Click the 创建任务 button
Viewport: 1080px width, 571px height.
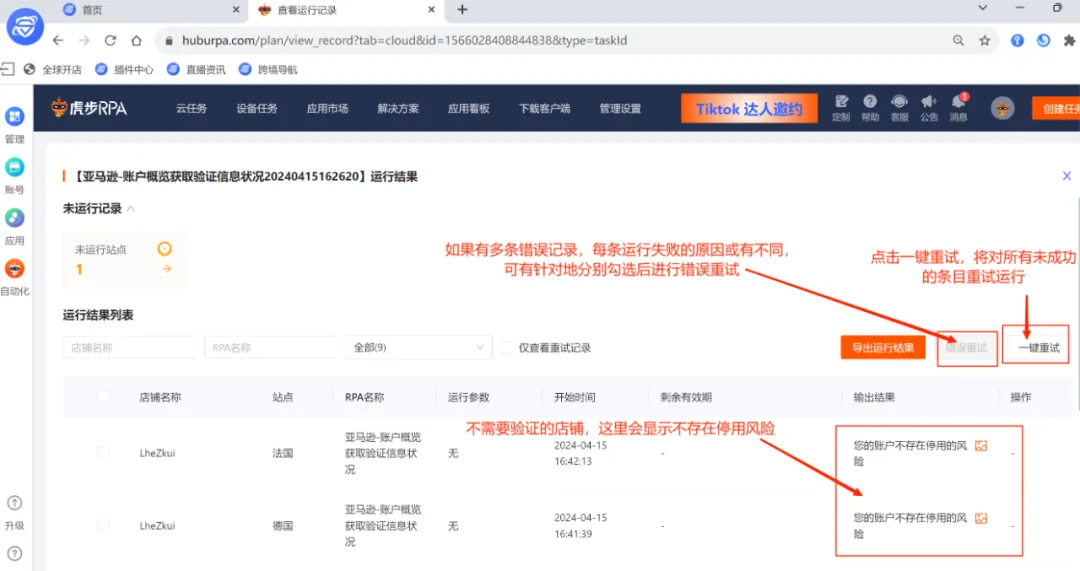point(1056,108)
